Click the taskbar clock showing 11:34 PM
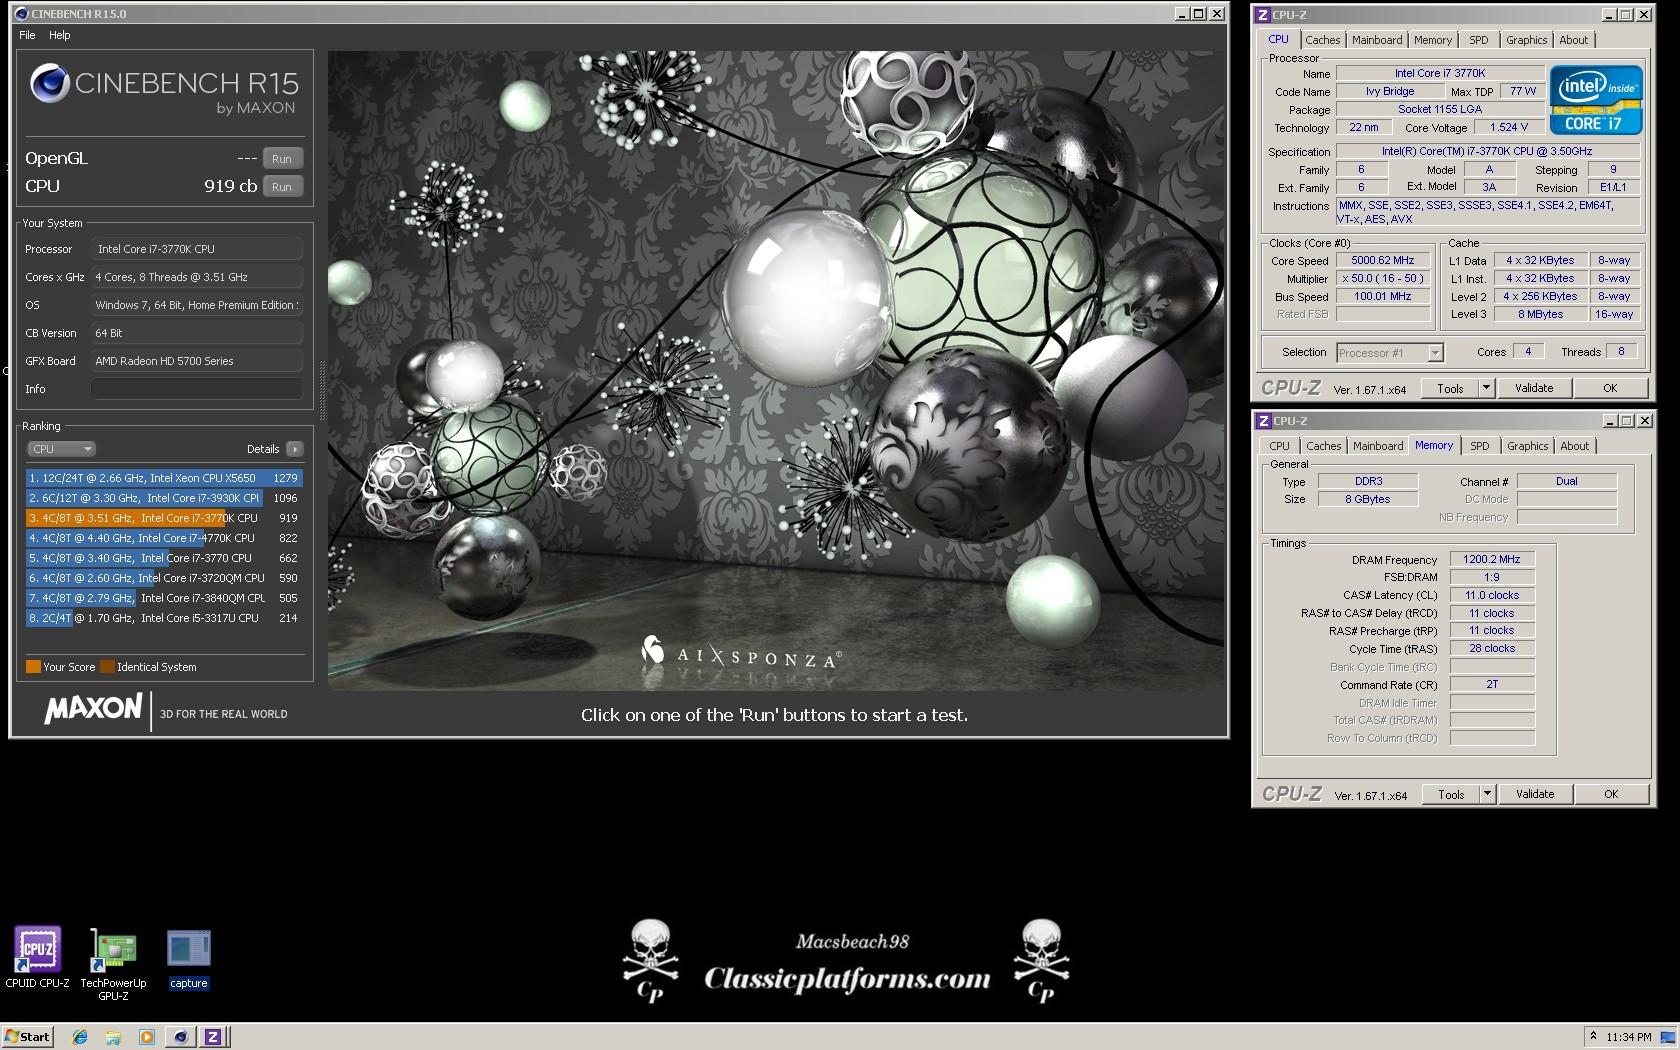1680x1050 pixels. (1628, 1037)
